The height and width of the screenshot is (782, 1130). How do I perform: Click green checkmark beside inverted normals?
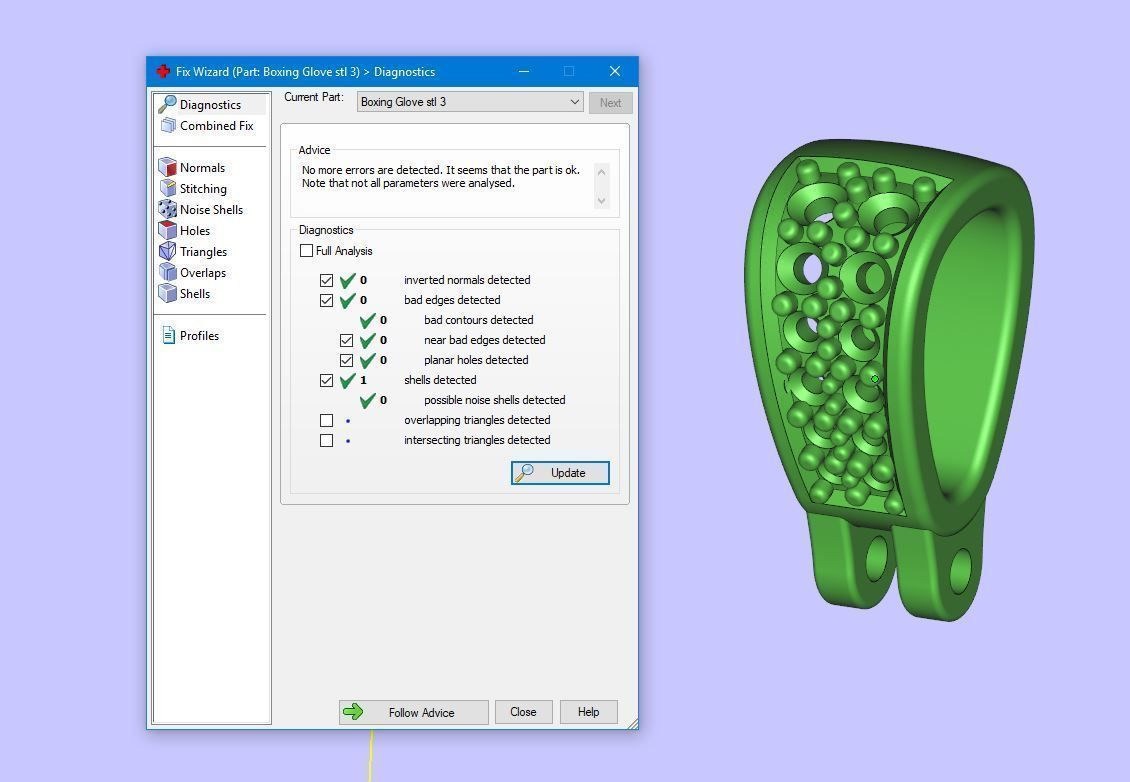(x=348, y=280)
